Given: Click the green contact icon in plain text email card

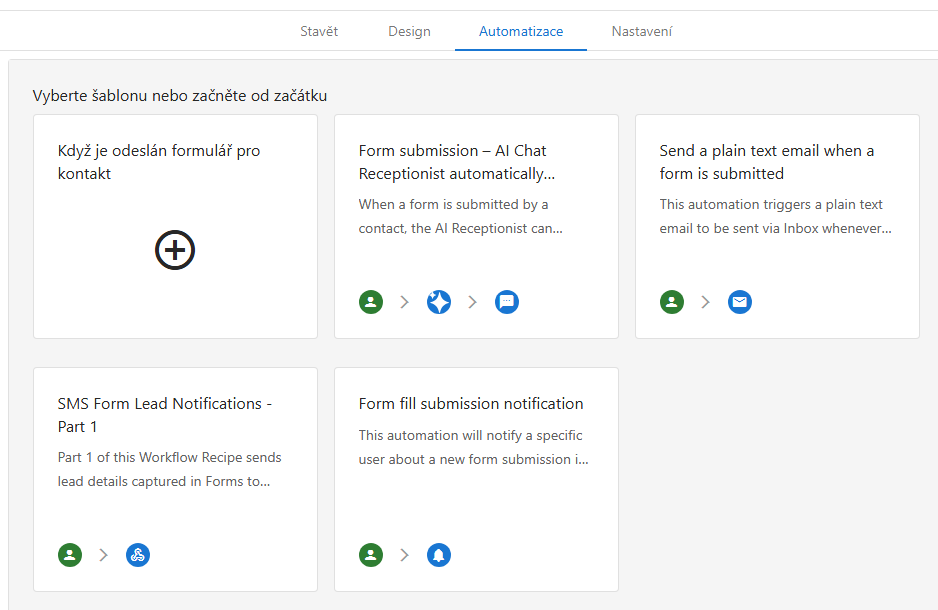Looking at the screenshot, I should 672,302.
